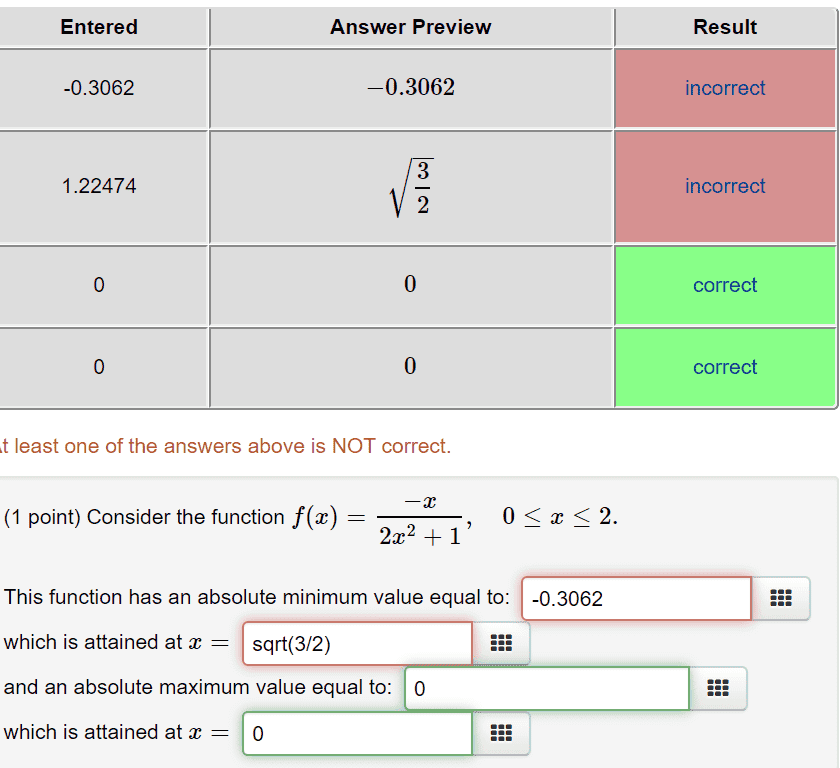The height and width of the screenshot is (768, 840).
Task: Click the absolute maximum value input field
Action: pyautogui.click(x=547, y=689)
